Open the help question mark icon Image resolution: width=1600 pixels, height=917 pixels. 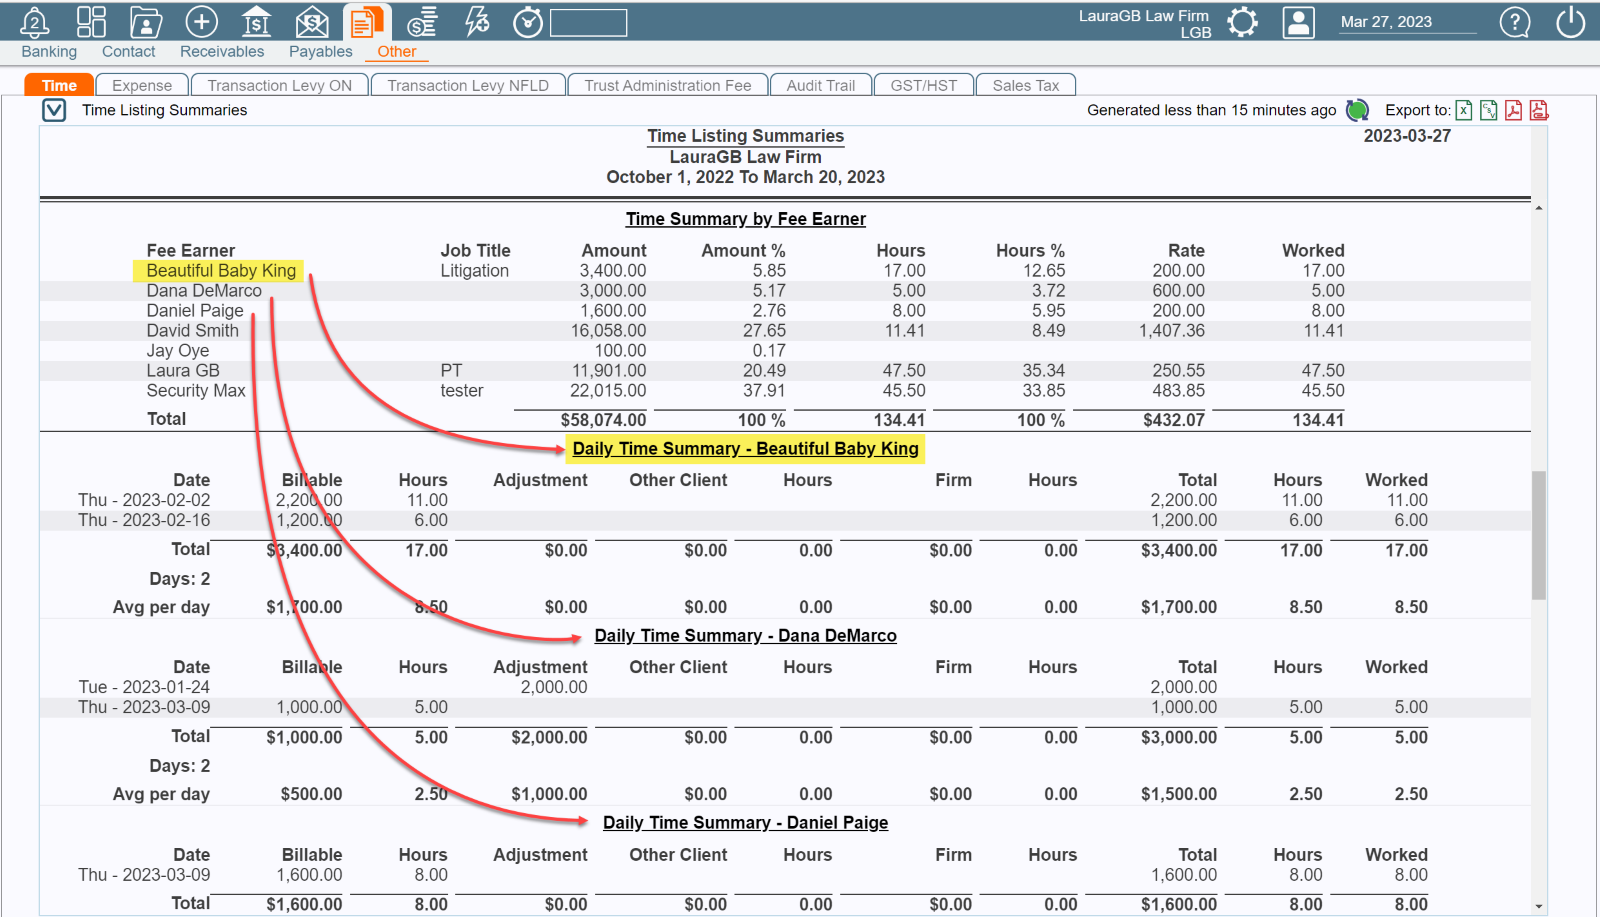[x=1515, y=22]
